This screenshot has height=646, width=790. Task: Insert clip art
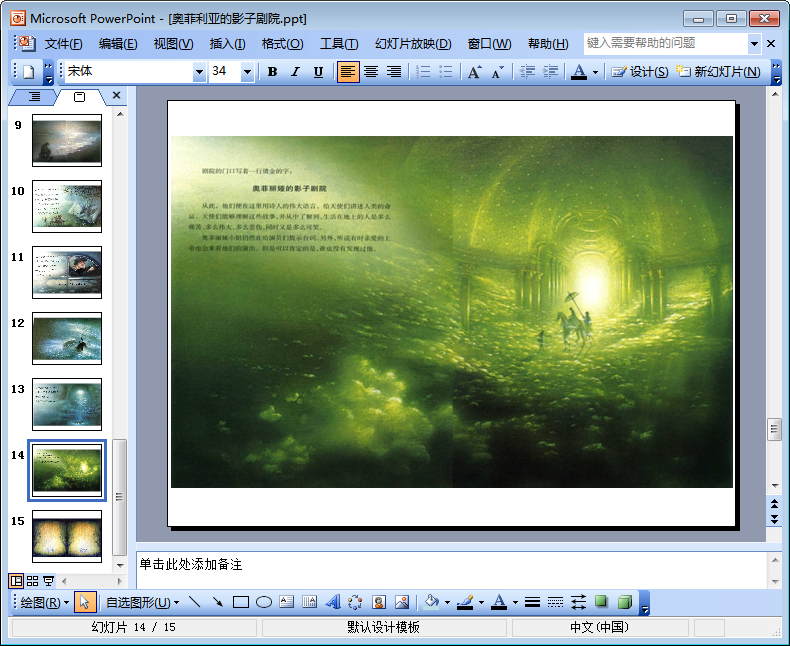tap(379, 602)
